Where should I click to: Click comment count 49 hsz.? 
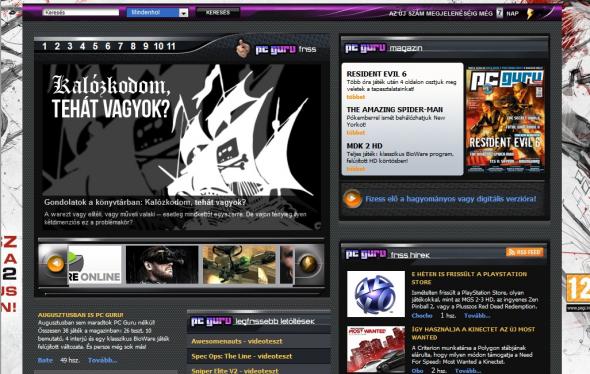point(70,360)
